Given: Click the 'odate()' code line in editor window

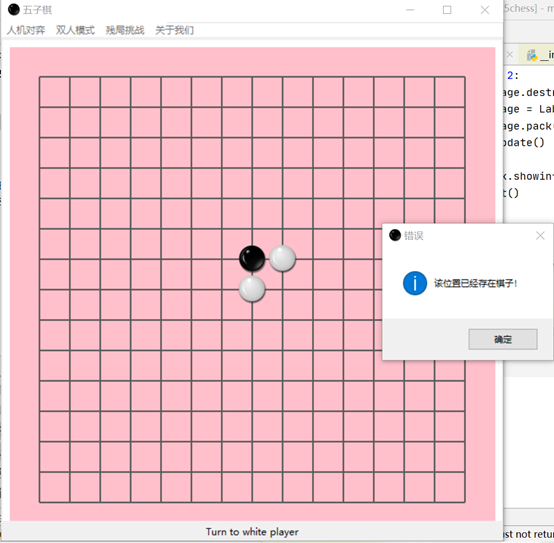Looking at the screenshot, I should (x=524, y=143).
